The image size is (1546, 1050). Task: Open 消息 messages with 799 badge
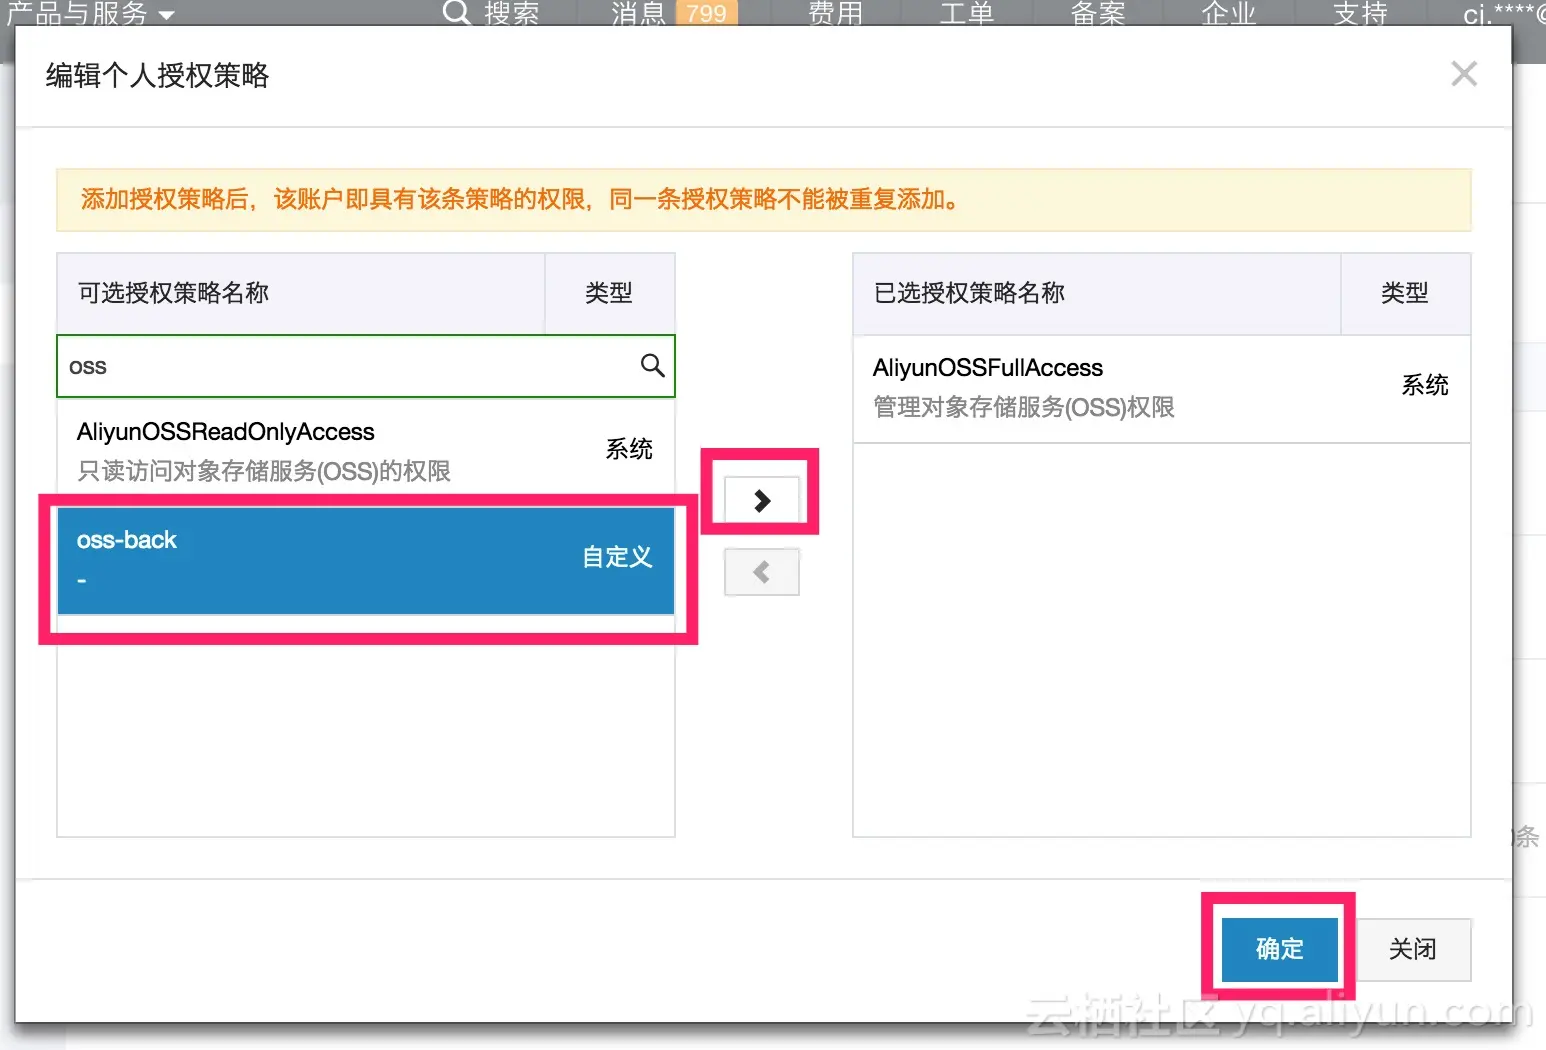pos(674,14)
